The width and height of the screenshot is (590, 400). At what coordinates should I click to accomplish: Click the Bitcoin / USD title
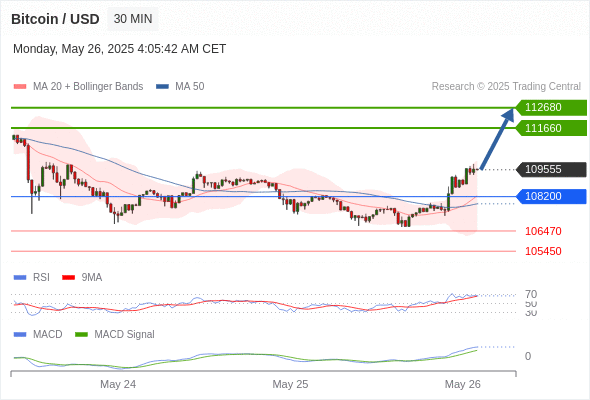pyautogui.click(x=55, y=19)
